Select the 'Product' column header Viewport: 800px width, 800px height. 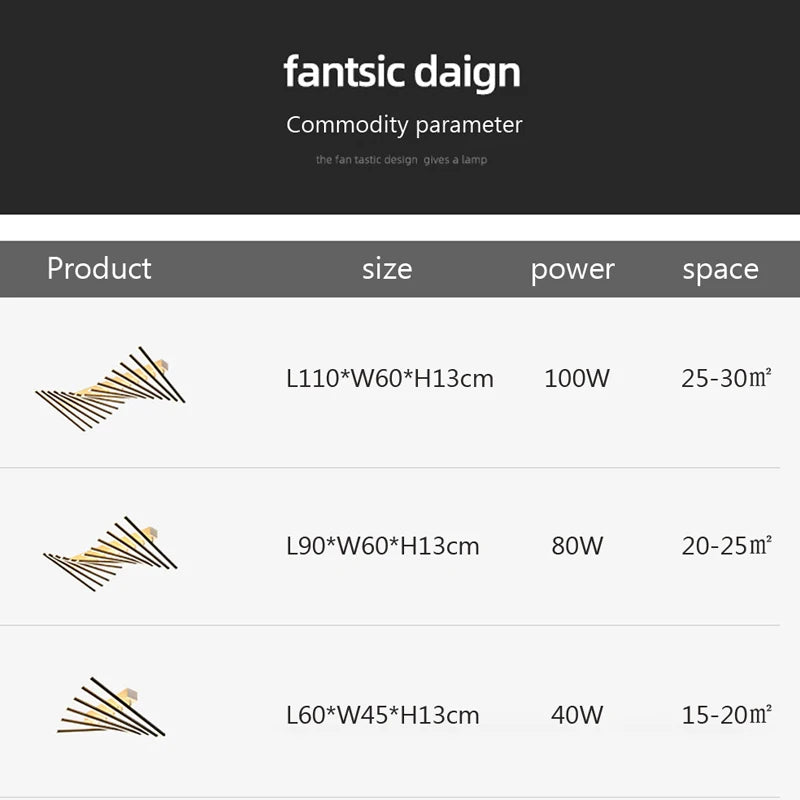[99, 269]
